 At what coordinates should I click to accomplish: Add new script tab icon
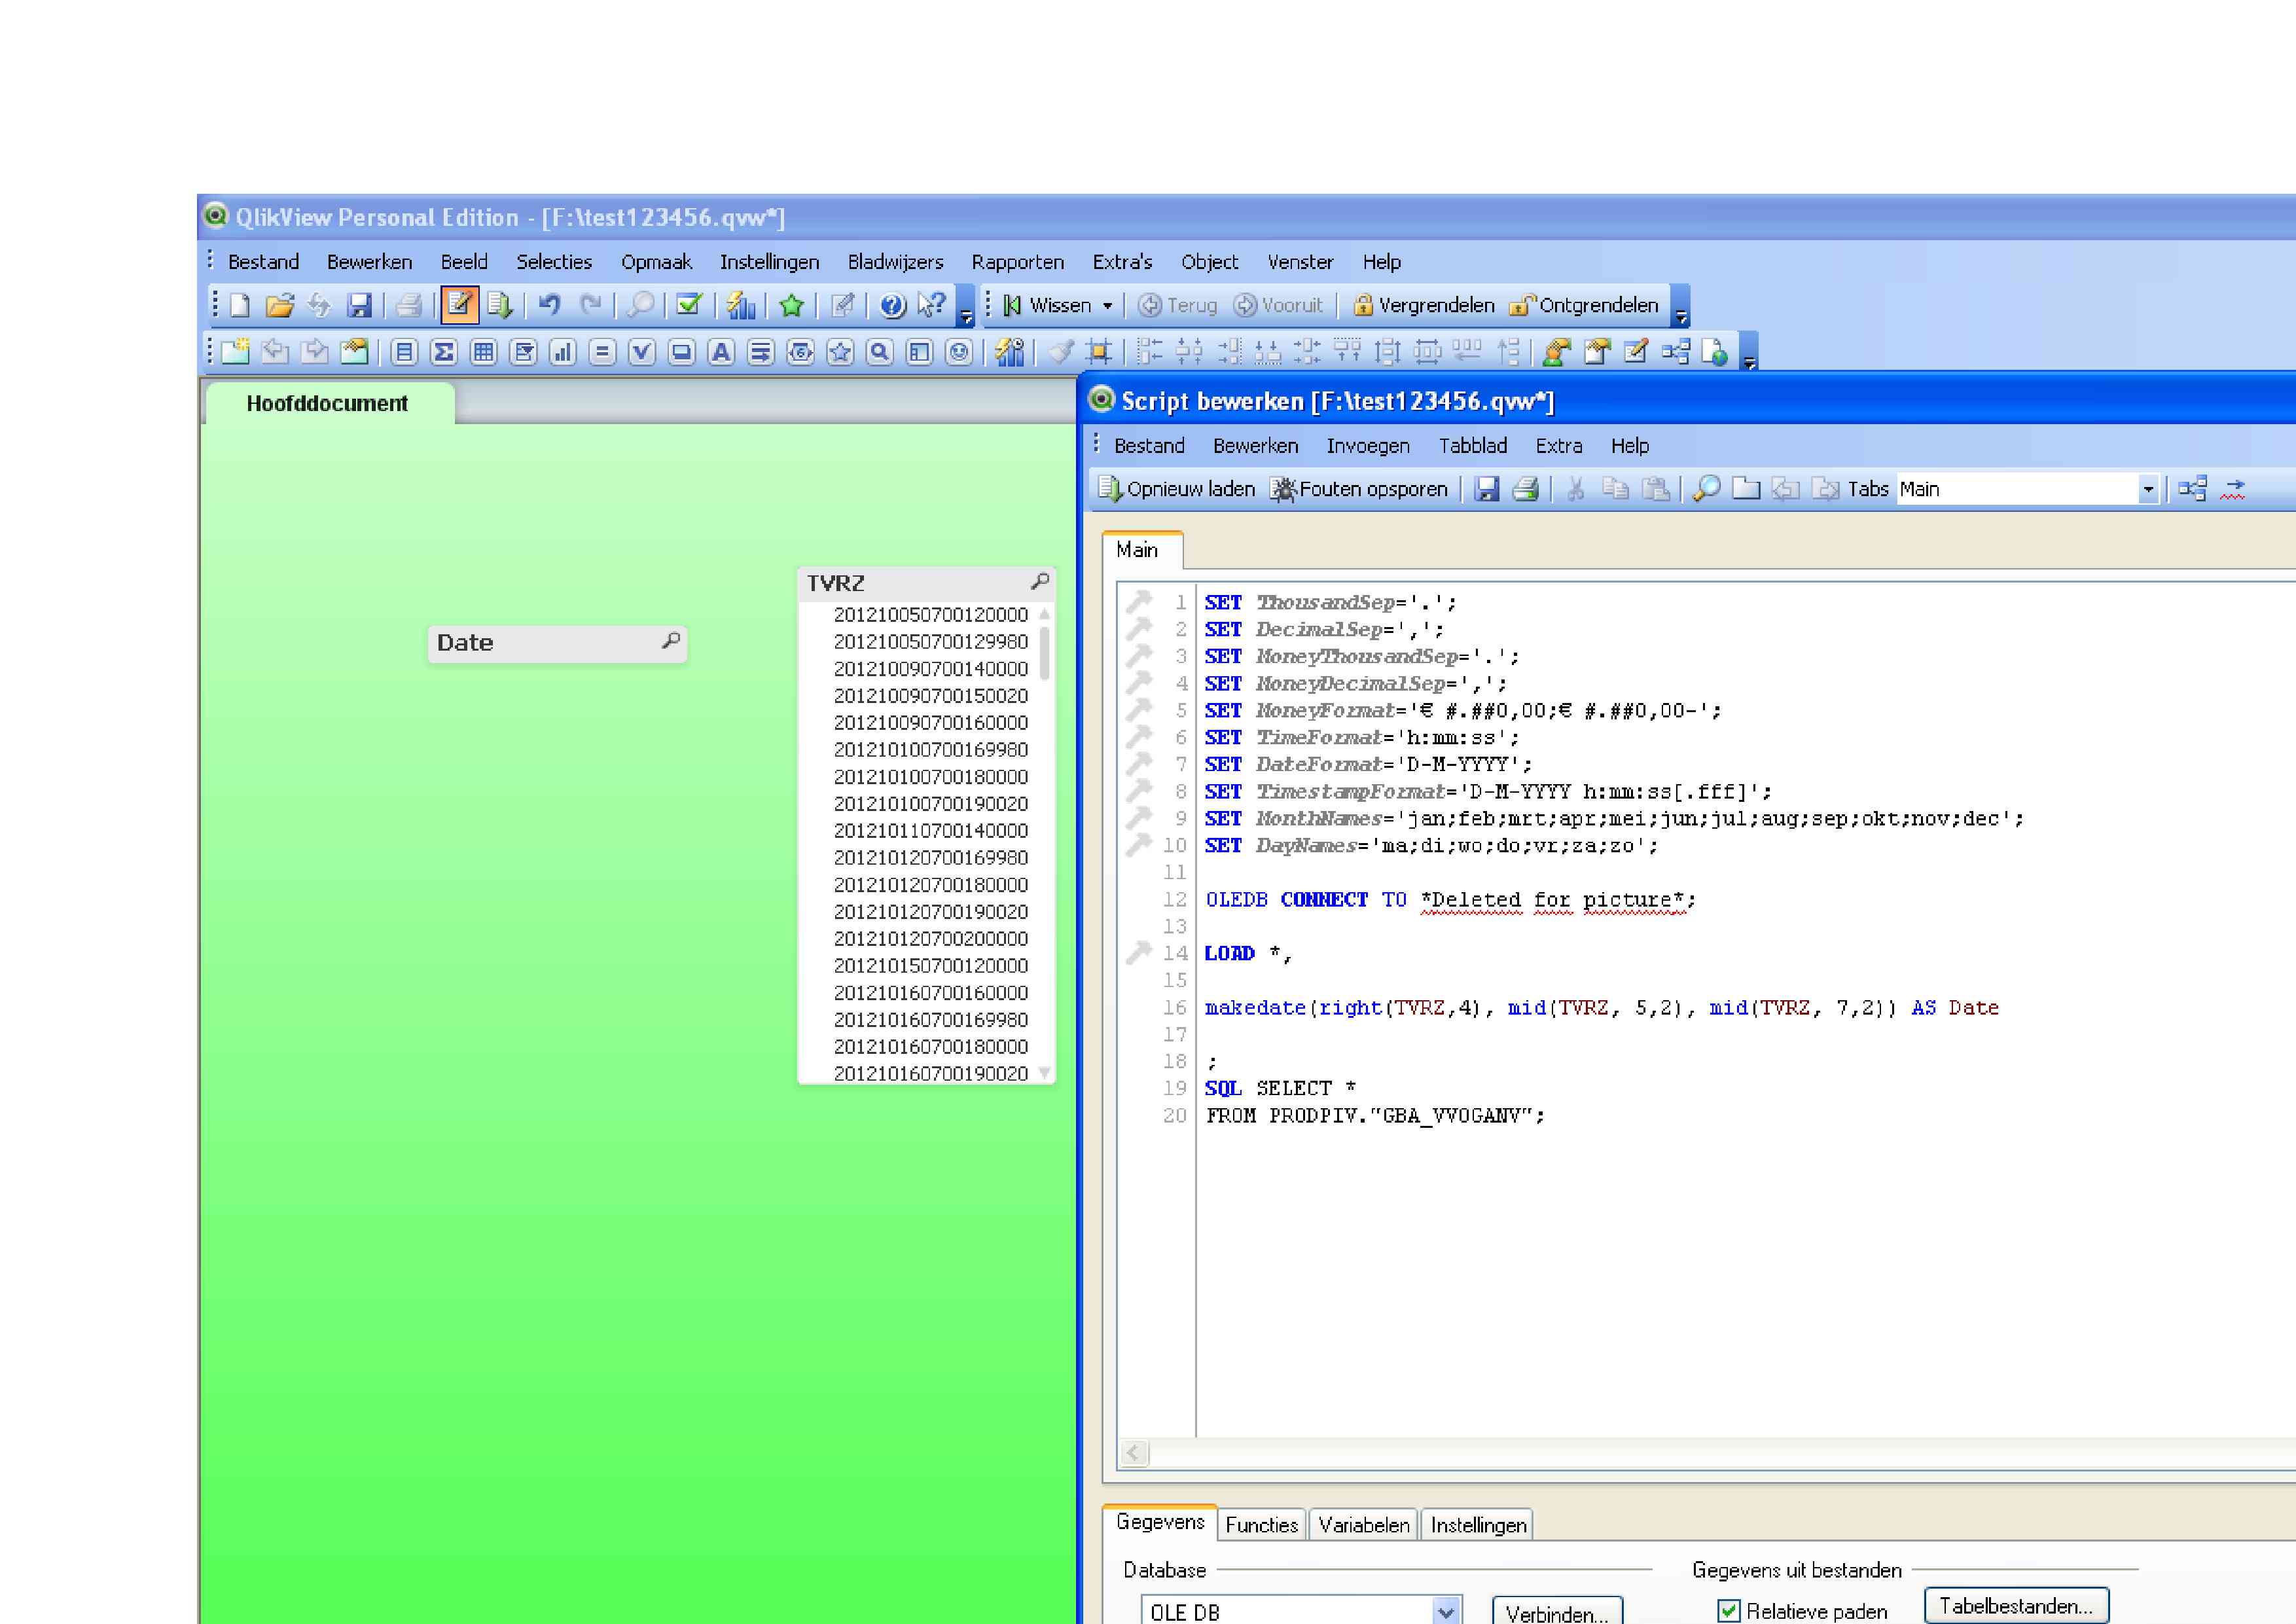1746,489
